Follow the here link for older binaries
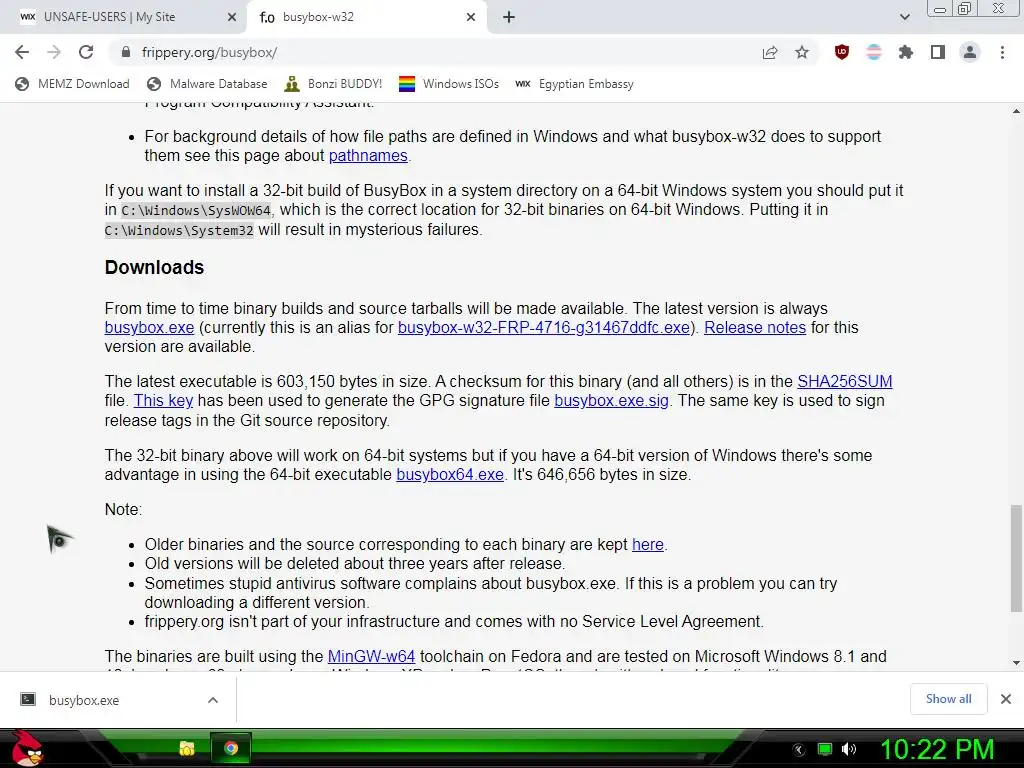Viewport: 1024px width, 768px height. (648, 544)
